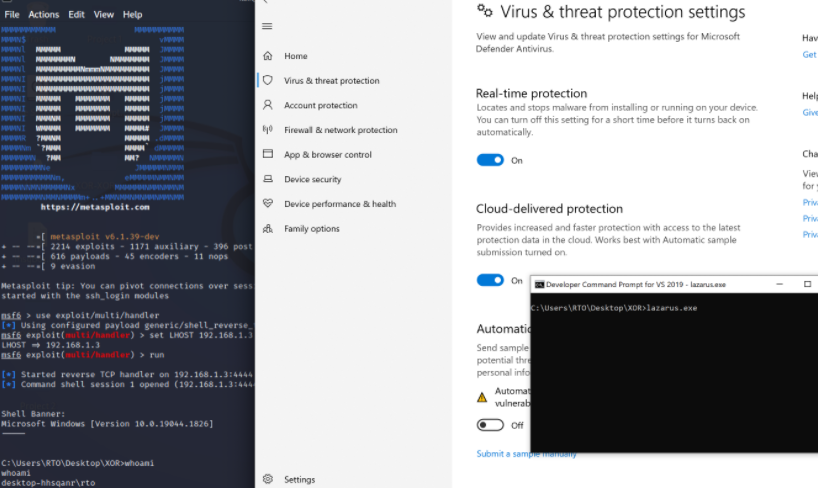Click 'Started reverse TCP handler' line
The width and height of the screenshot is (818, 488).
(x=127, y=374)
